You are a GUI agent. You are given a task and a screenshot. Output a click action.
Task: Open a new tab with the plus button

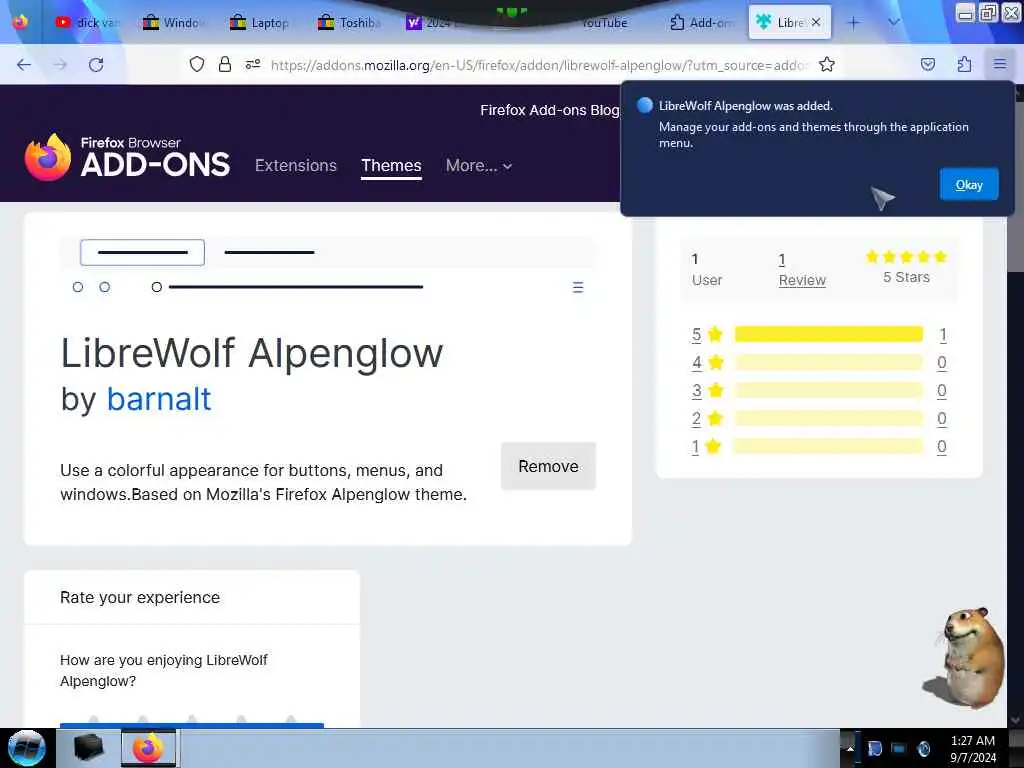[x=853, y=23]
